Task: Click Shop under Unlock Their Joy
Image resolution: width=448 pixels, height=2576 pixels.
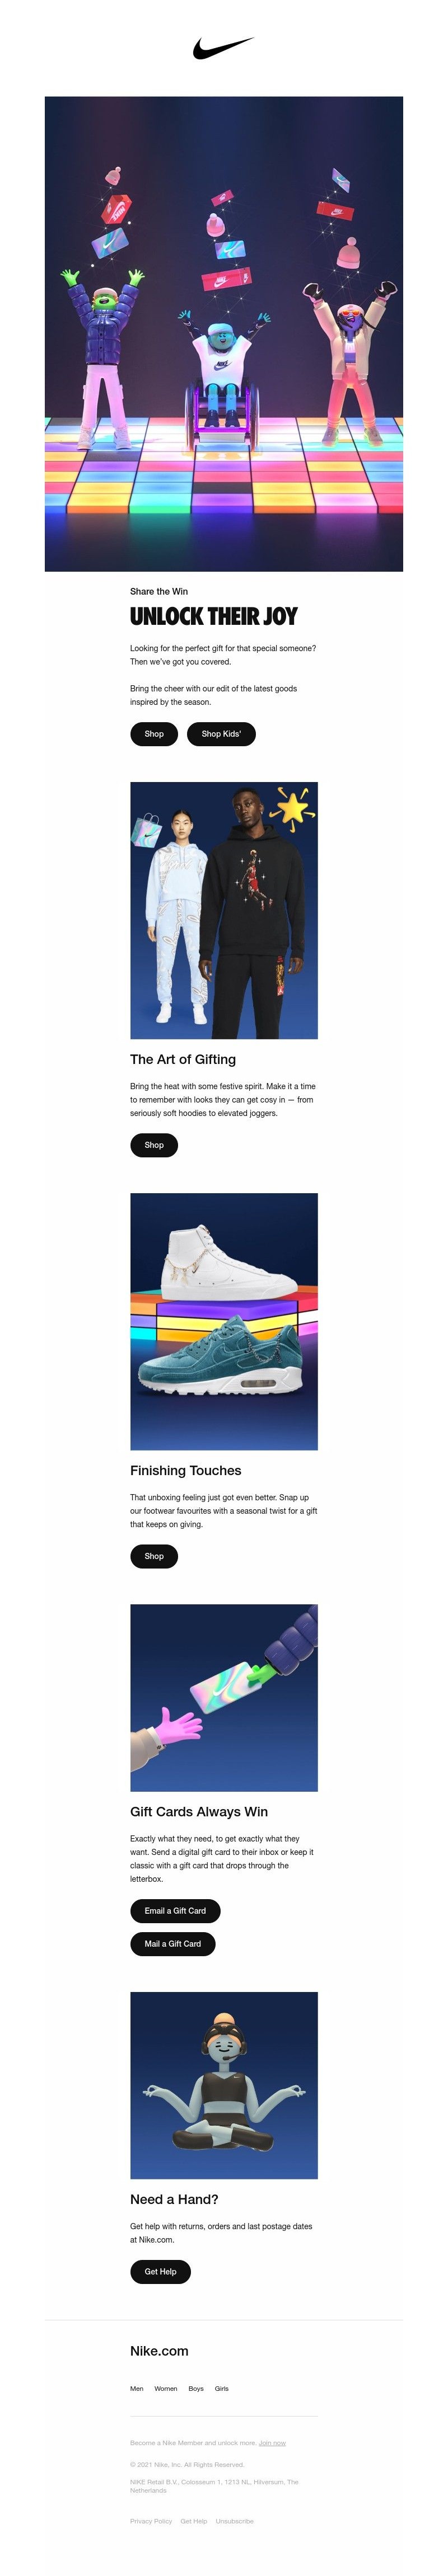Action: 154,734
